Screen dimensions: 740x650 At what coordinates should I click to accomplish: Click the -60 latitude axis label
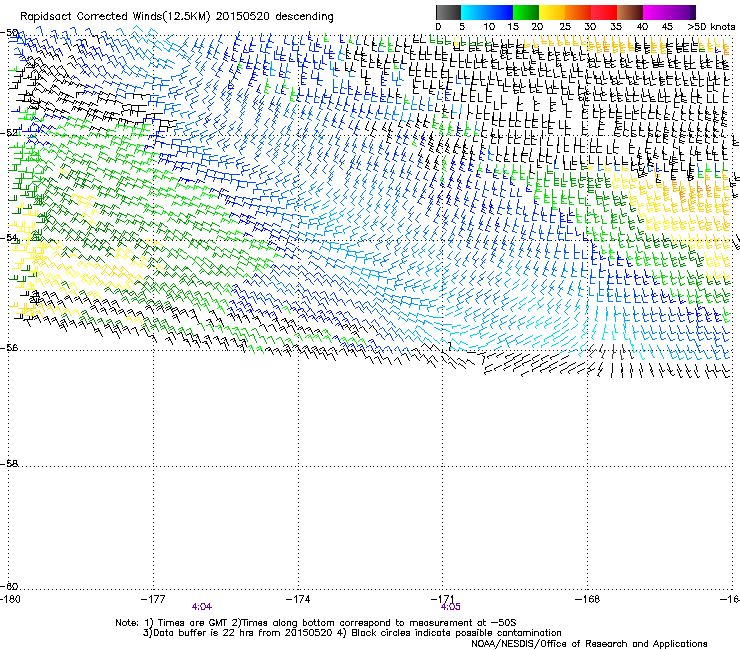(9, 586)
